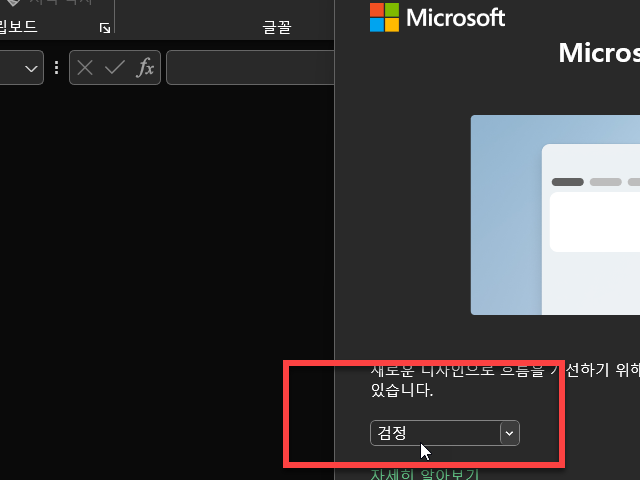
Task: Select the 검정 theme combo box
Action: pyautogui.click(x=444, y=433)
